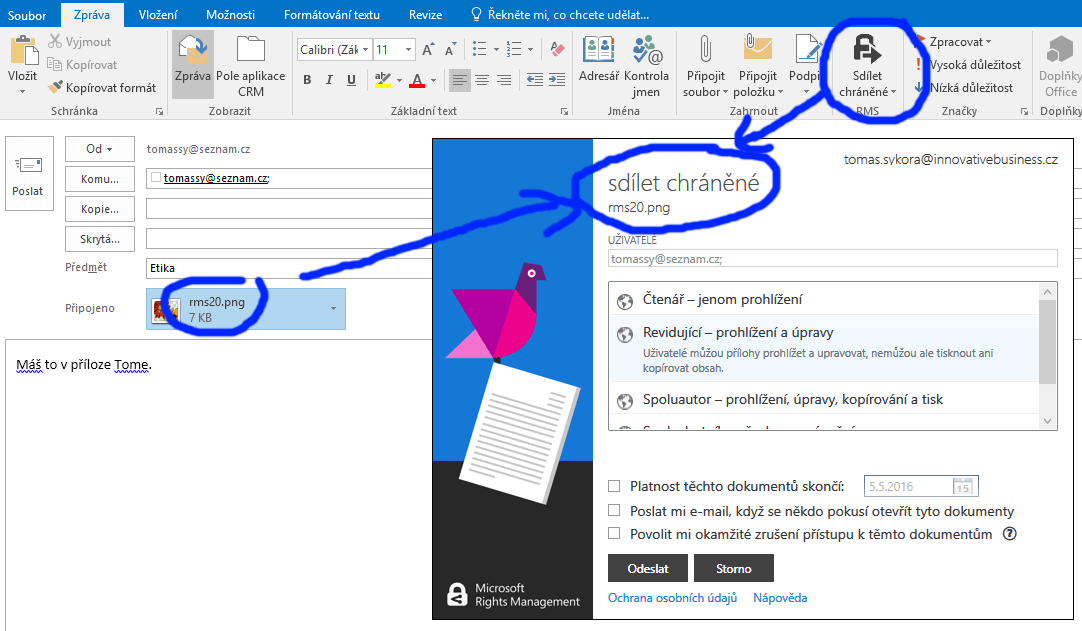Click the permissions list scrollbar thumb
This screenshot has width=1082, height=631.
[1047, 342]
